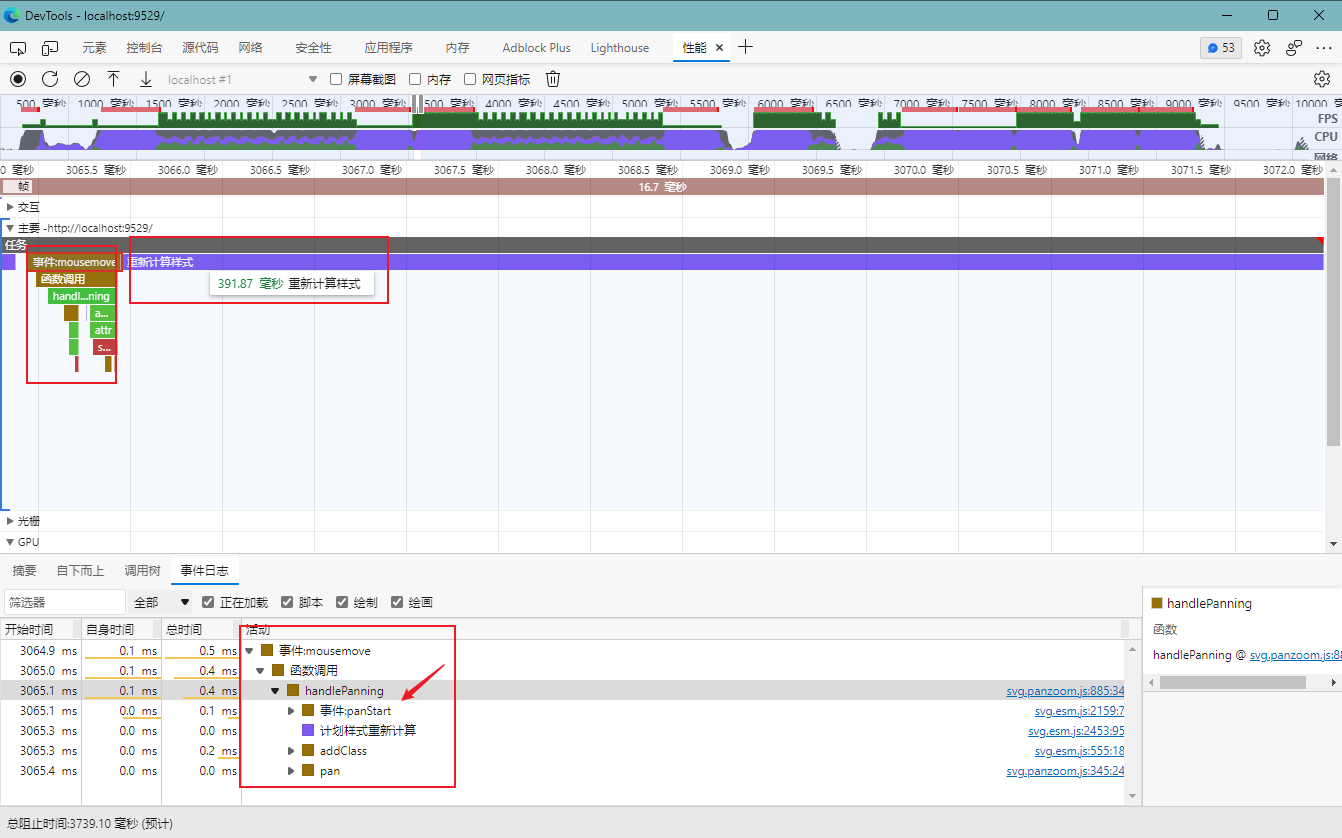Screen dimensions: 1342x838
Task: Expand the 事件:panStart row
Action: point(291,711)
